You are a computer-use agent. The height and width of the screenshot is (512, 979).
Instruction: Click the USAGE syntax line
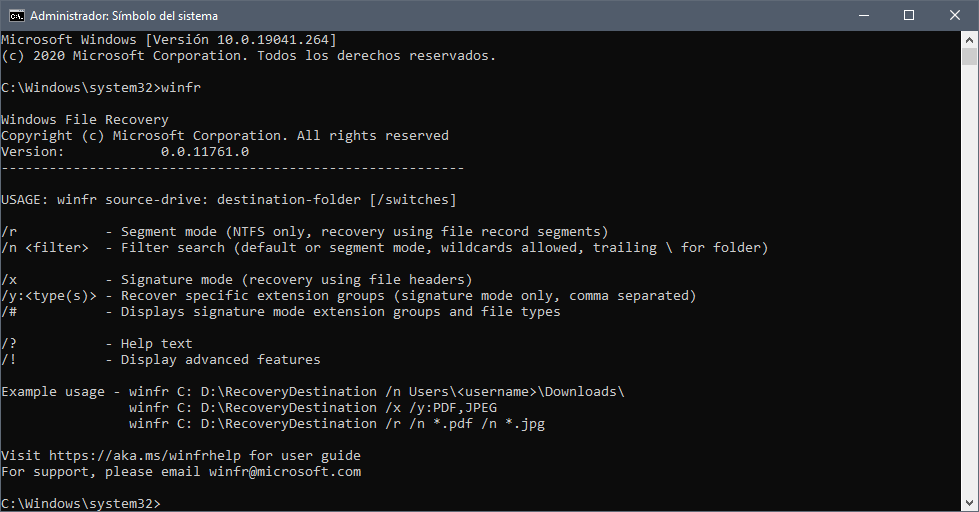point(229,200)
